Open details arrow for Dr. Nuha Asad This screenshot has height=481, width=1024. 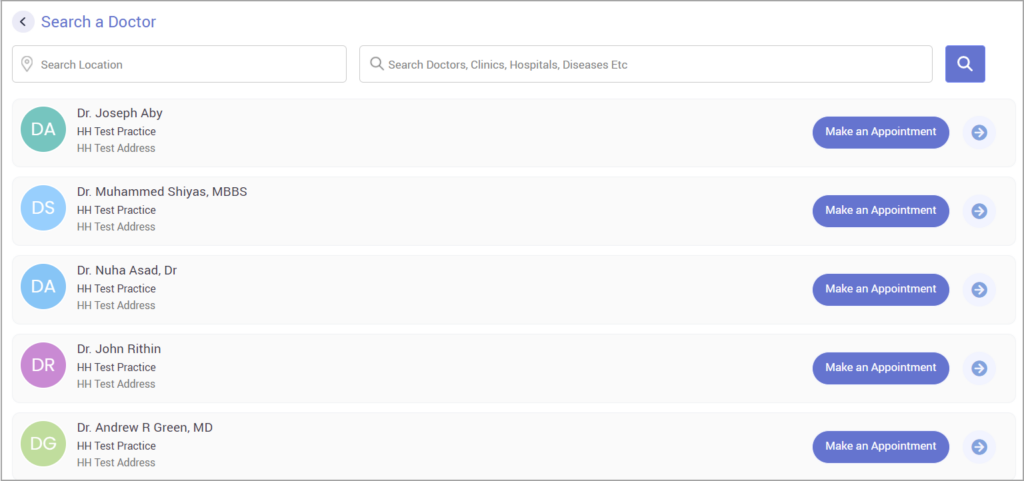[x=979, y=289]
